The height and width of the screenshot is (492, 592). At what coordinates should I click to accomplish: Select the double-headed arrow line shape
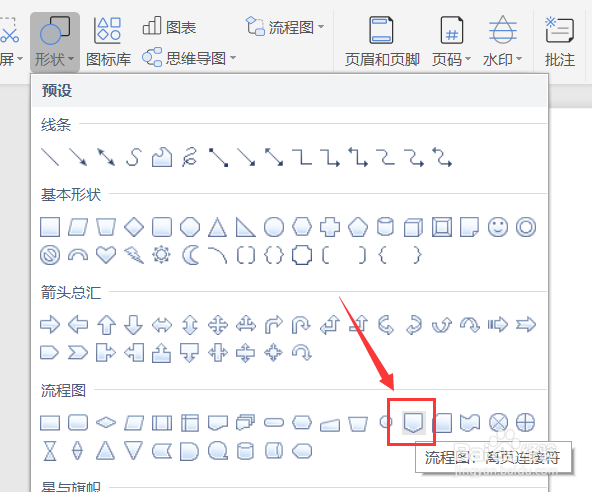106,157
